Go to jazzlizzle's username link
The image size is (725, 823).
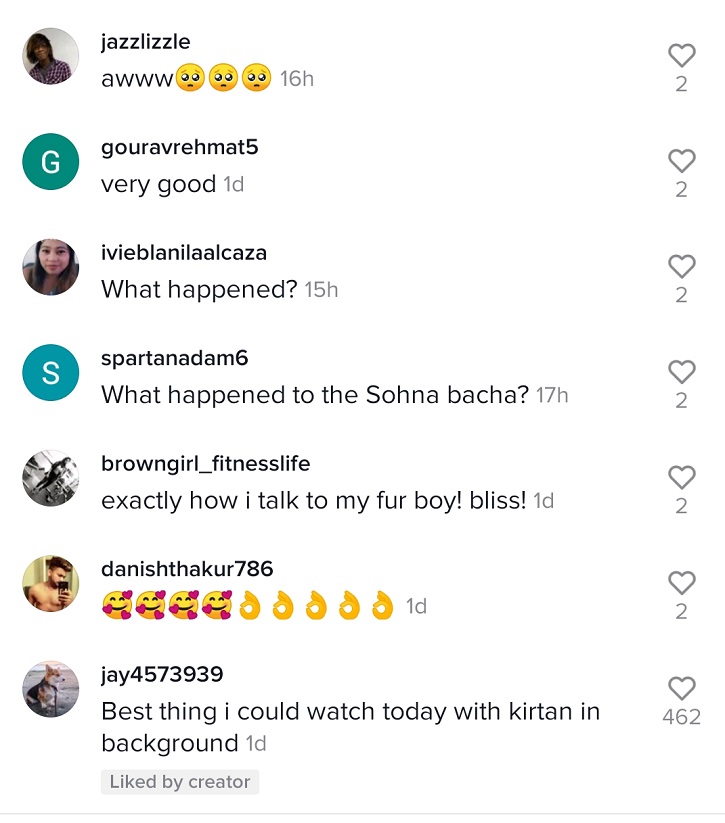[146, 42]
